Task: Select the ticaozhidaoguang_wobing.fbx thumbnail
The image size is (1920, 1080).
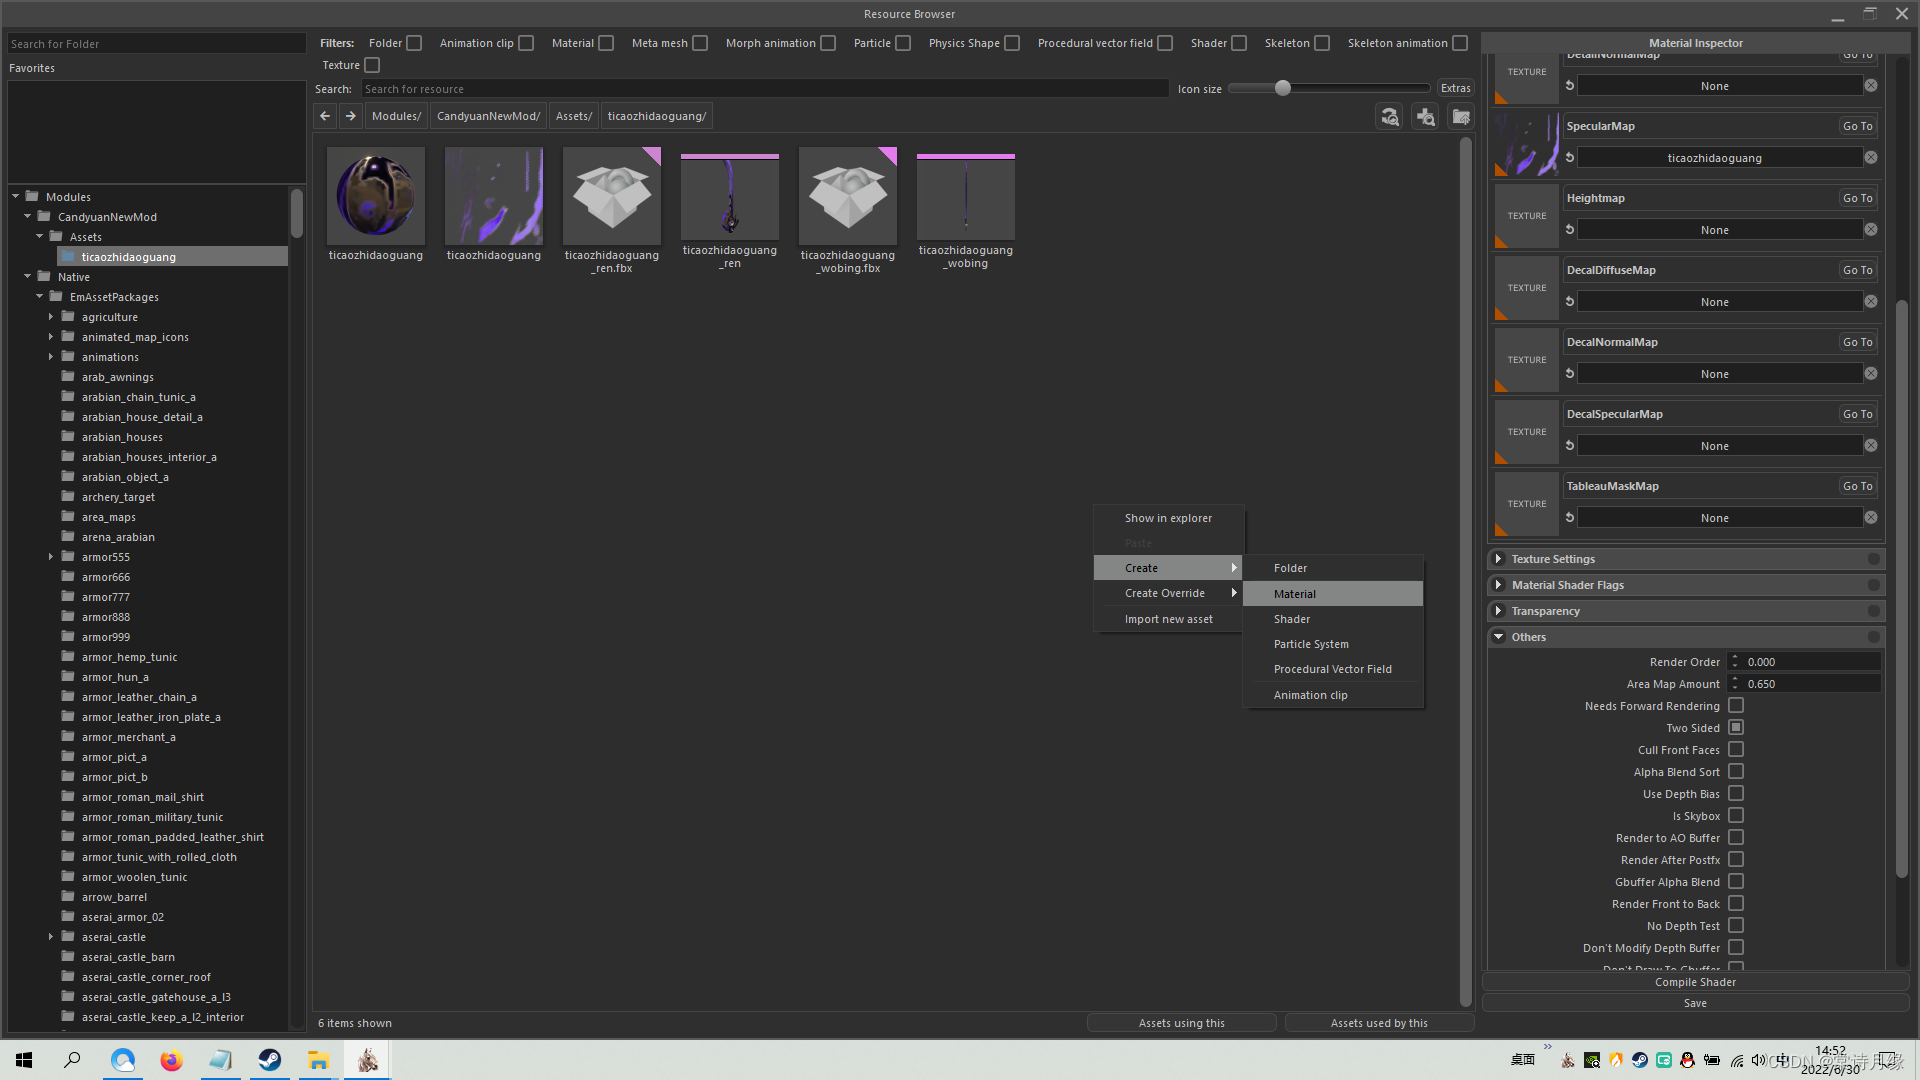Action: (x=847, y=197)
